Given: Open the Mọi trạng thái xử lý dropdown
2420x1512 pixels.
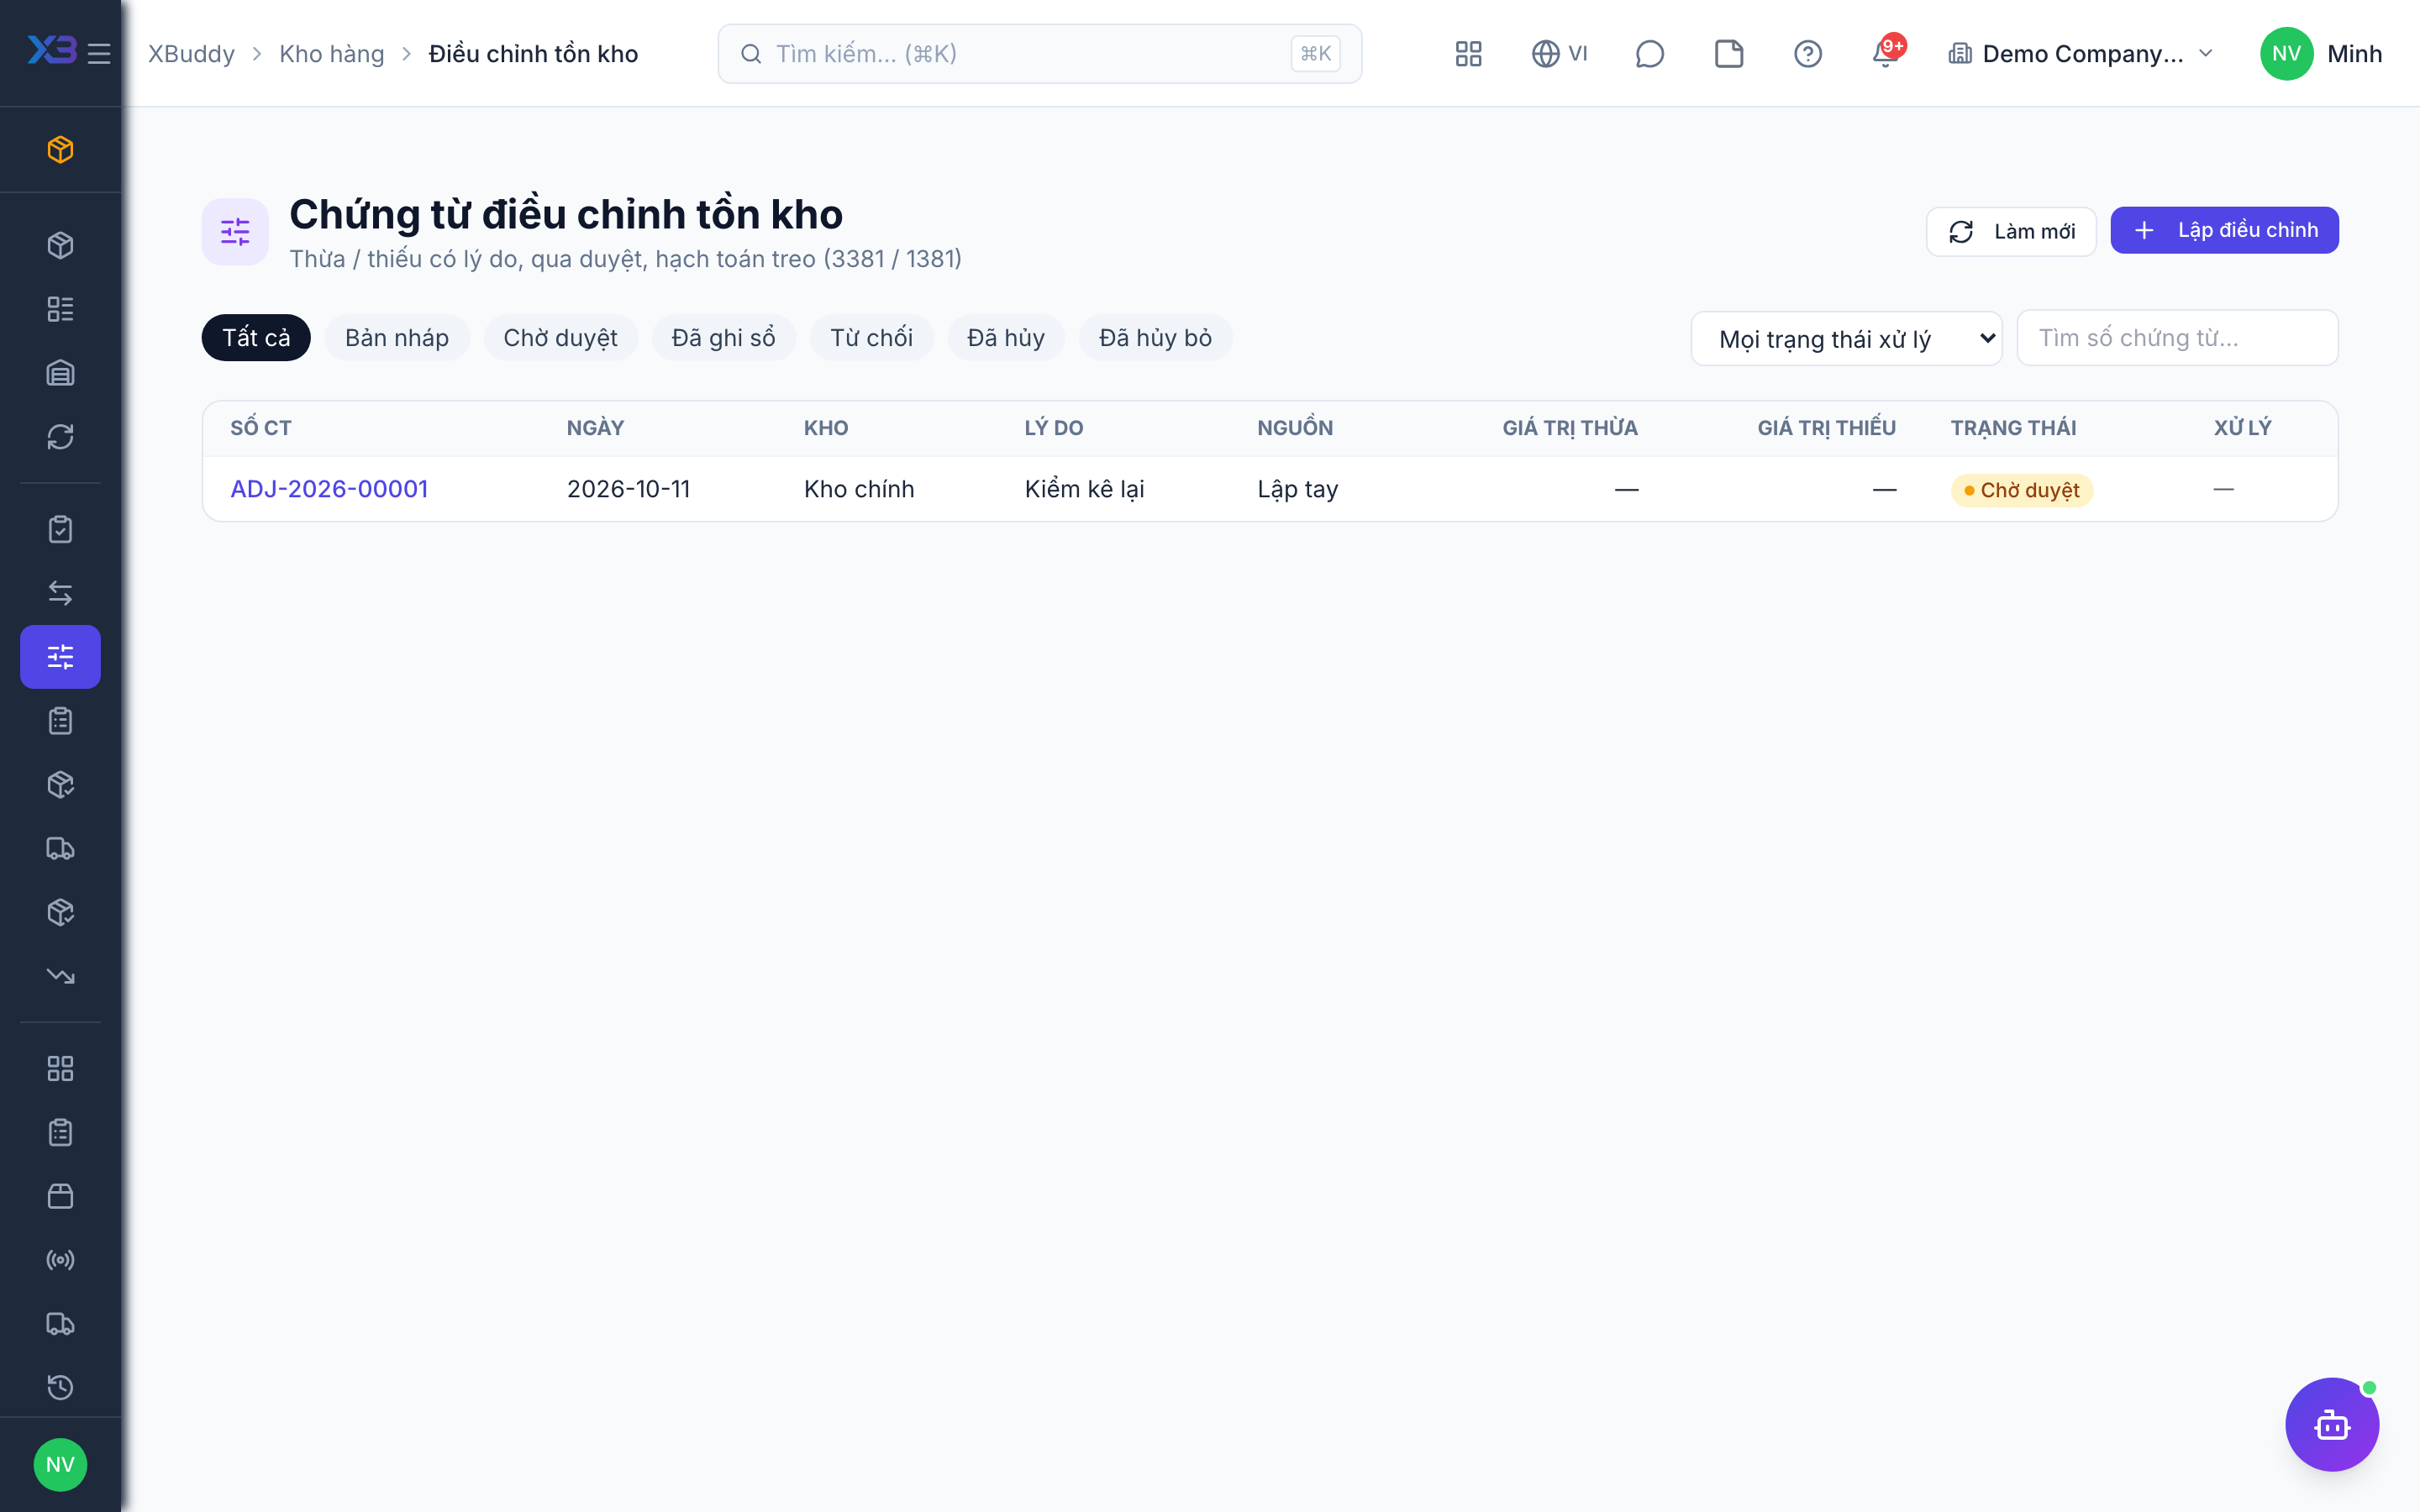Looking at the screenshot, I should (1846, 339).
